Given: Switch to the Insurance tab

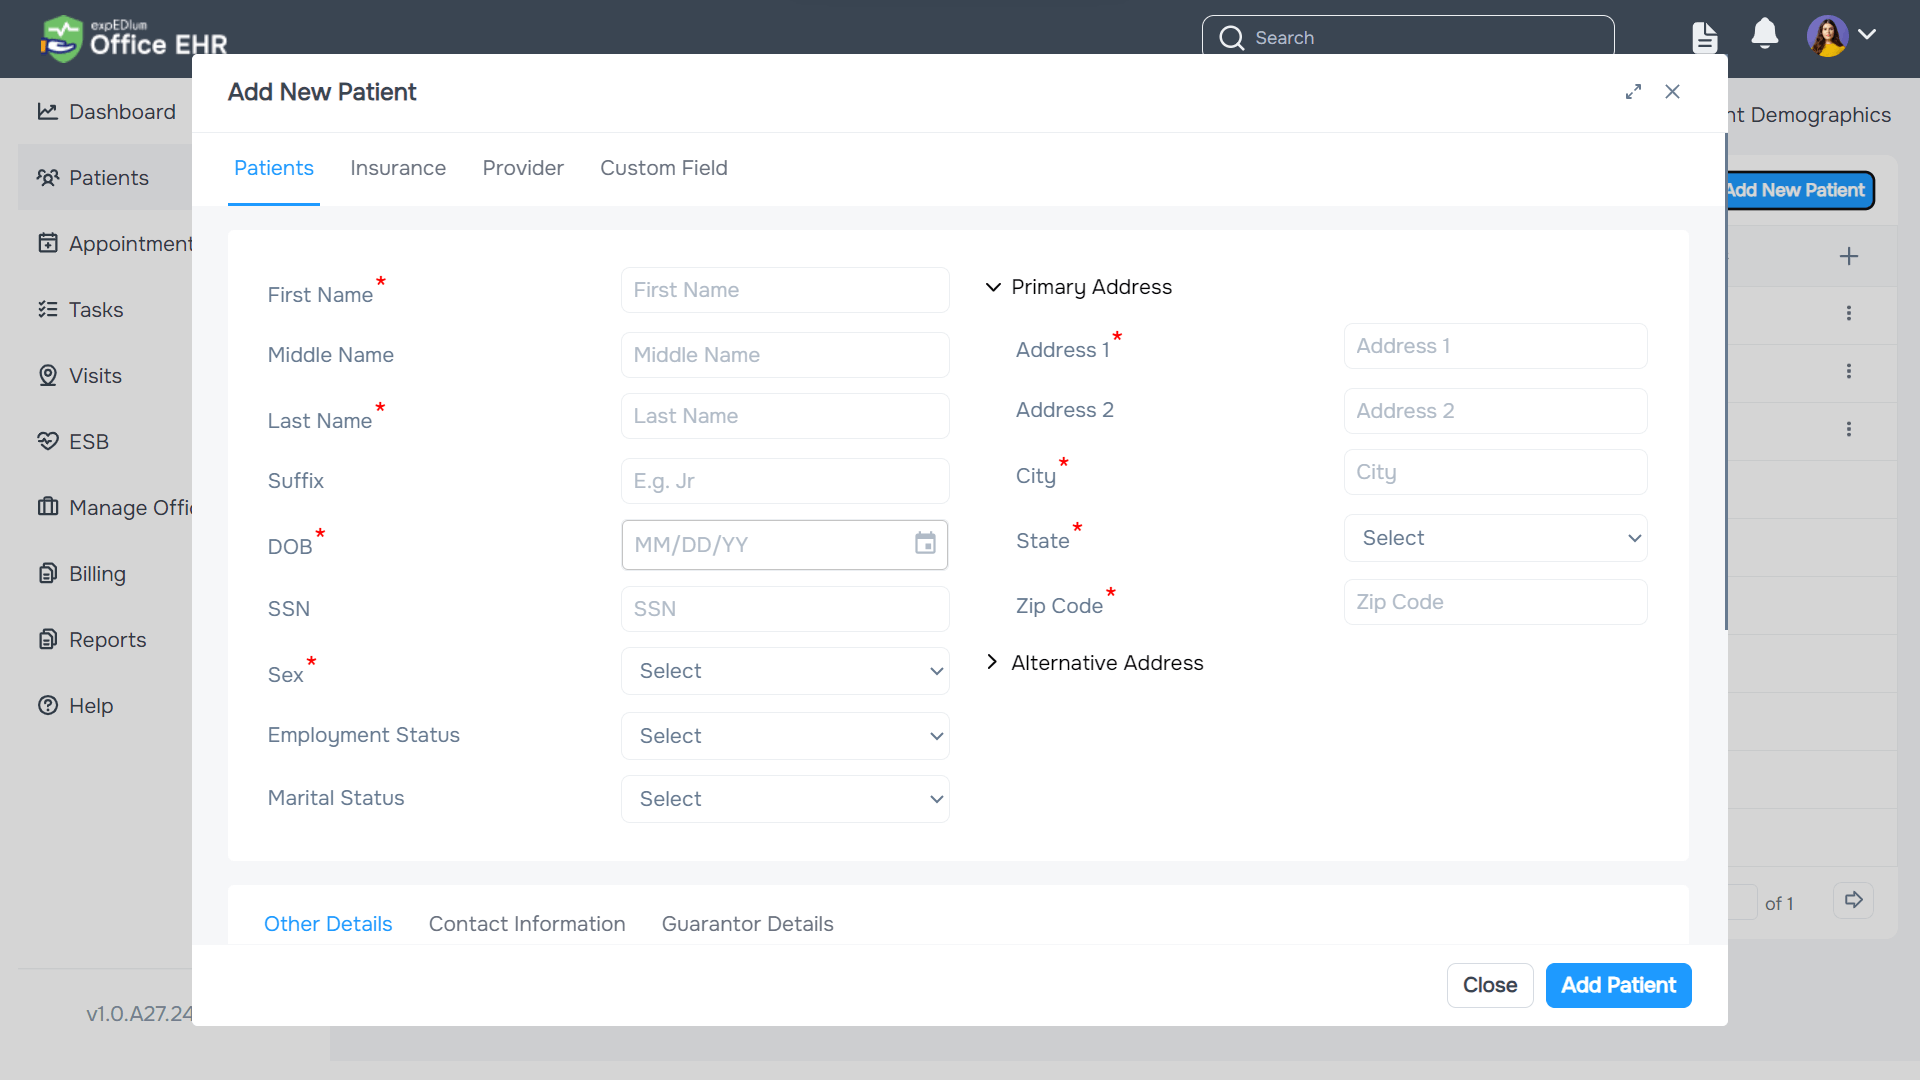Looking at the screenshot, I should (398, 168).
